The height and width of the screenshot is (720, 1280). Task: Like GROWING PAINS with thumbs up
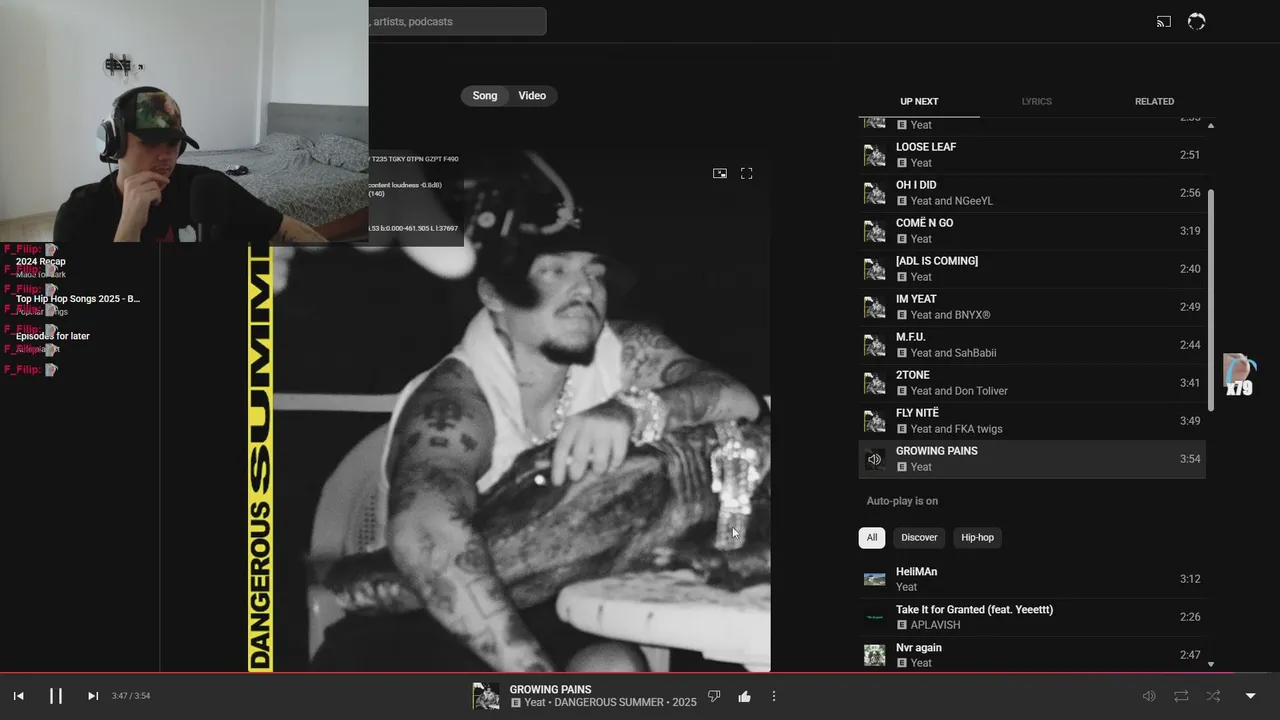(744, 696)
